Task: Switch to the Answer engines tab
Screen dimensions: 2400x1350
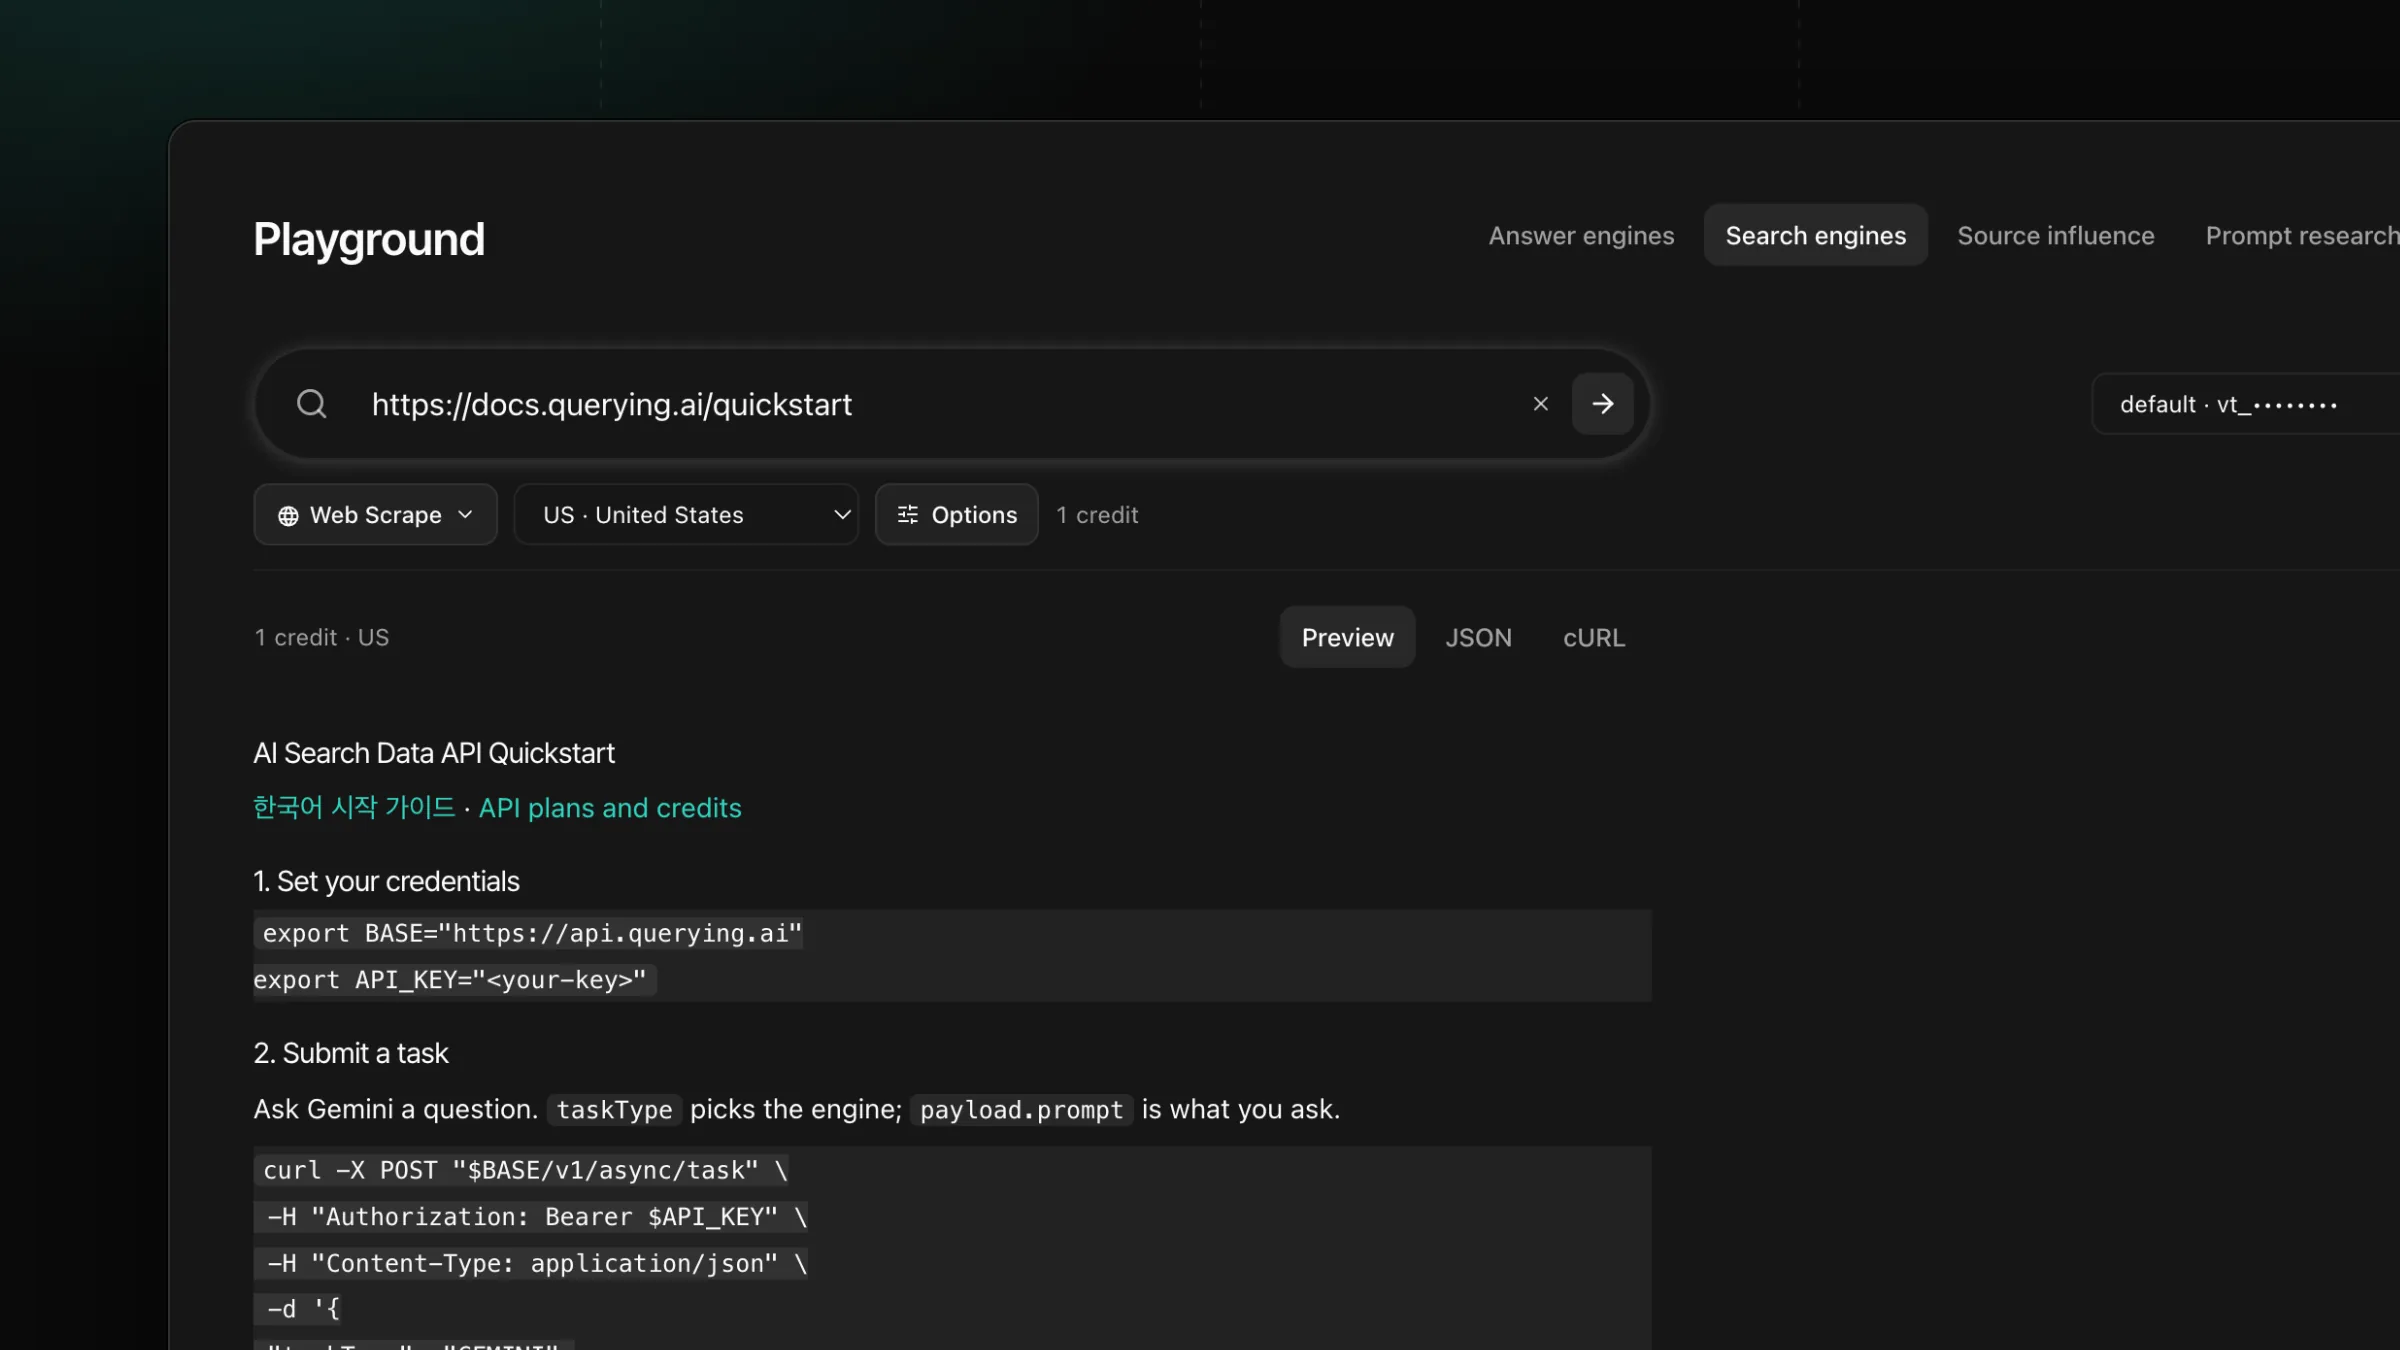Action: [x=1581, y=235]
